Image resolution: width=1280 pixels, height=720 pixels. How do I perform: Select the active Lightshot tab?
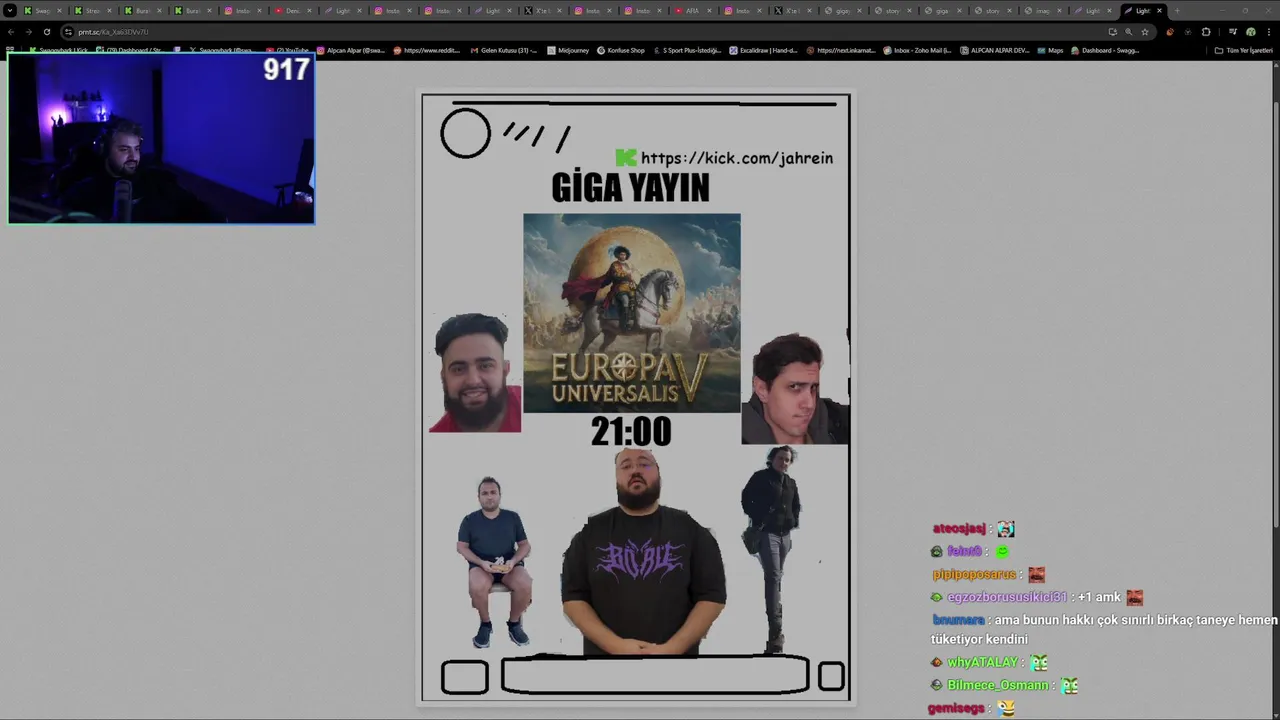[x=1142, y=11]
